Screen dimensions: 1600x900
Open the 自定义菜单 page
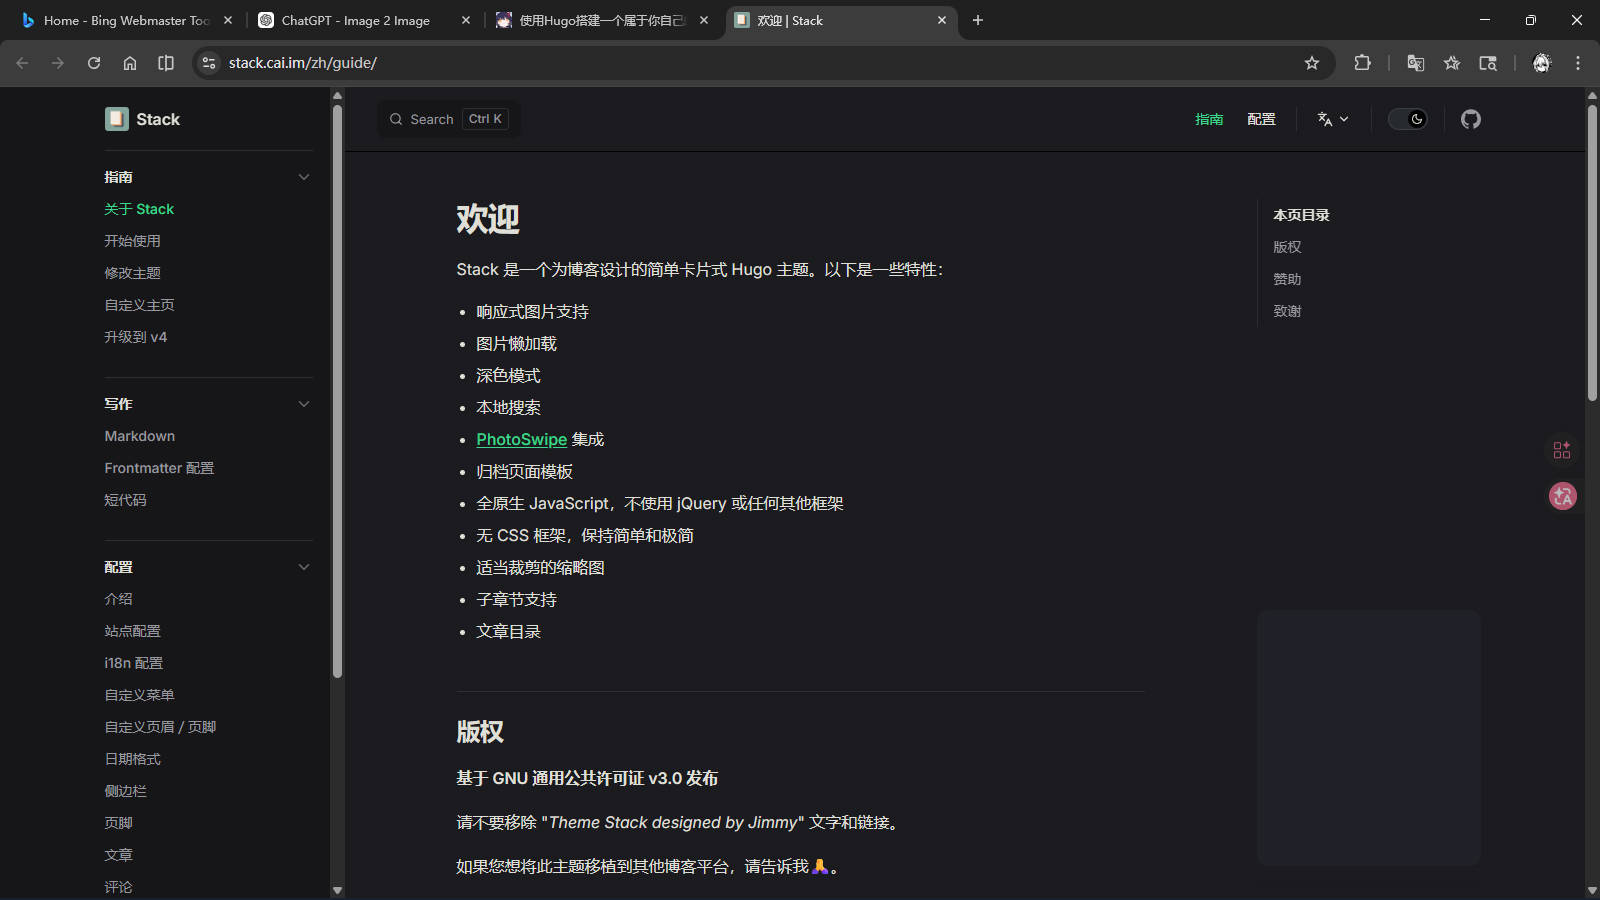(x=139, y=695)
